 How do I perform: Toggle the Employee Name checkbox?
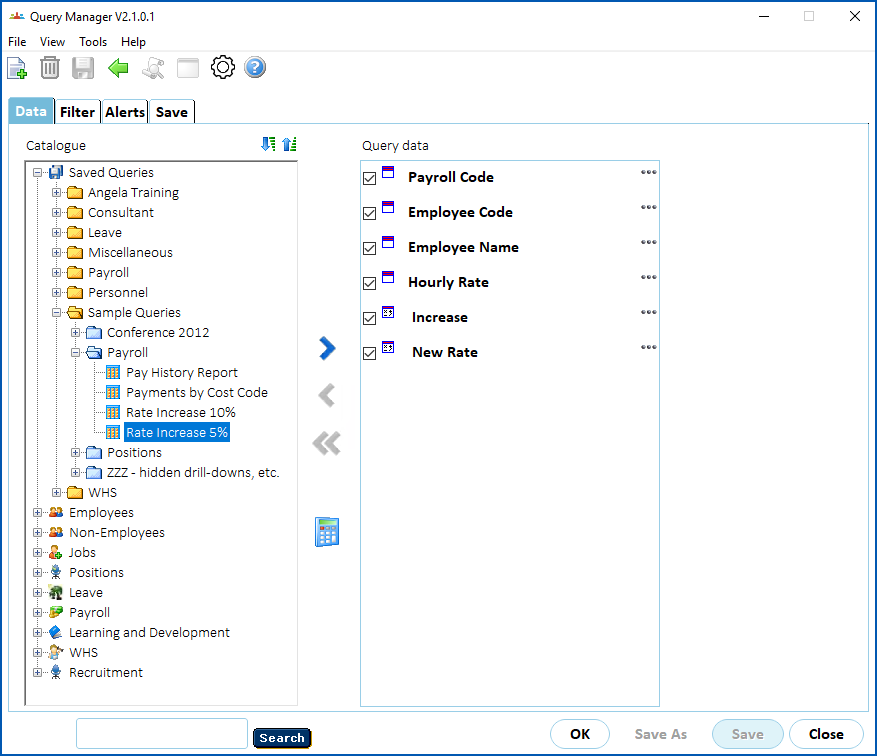[x=370, y=248]
